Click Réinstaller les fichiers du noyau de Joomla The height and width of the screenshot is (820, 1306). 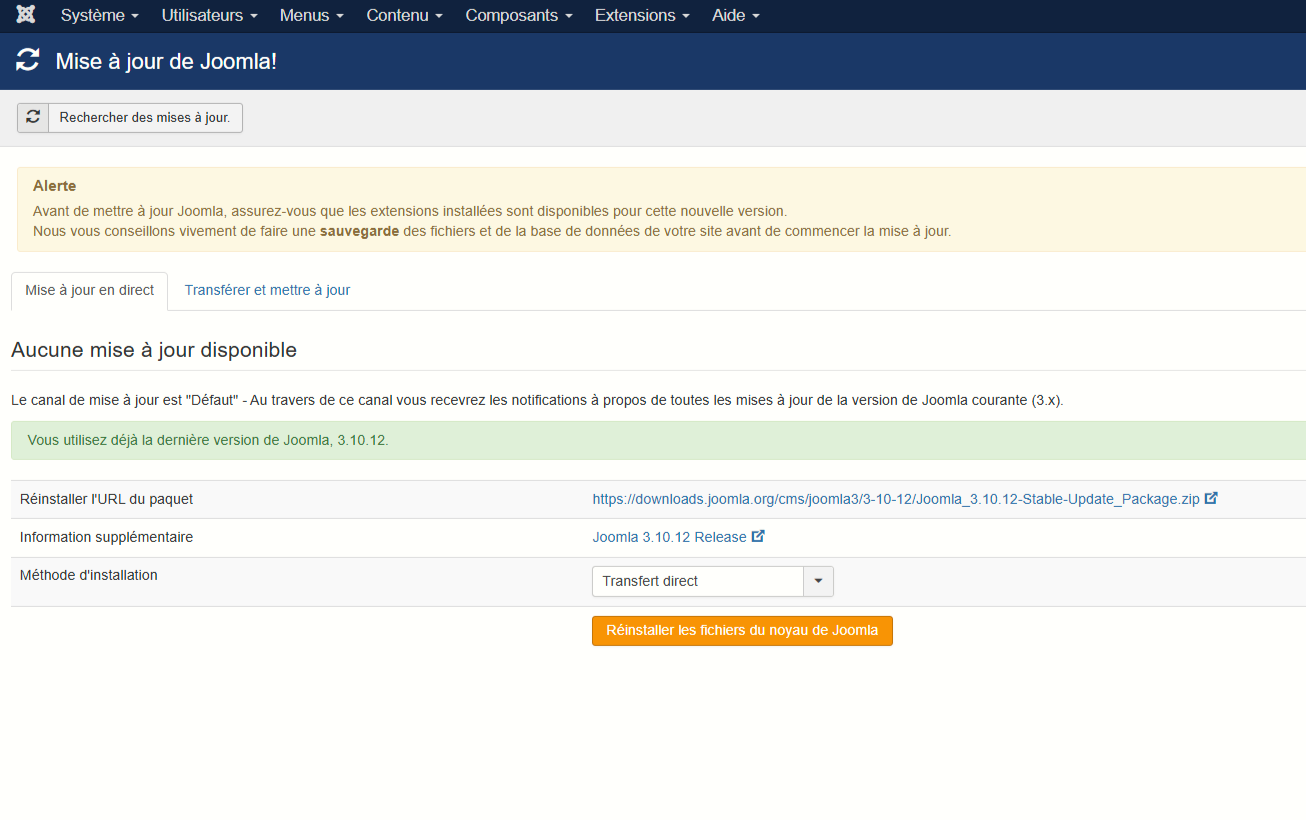click(x=742, y=631)
